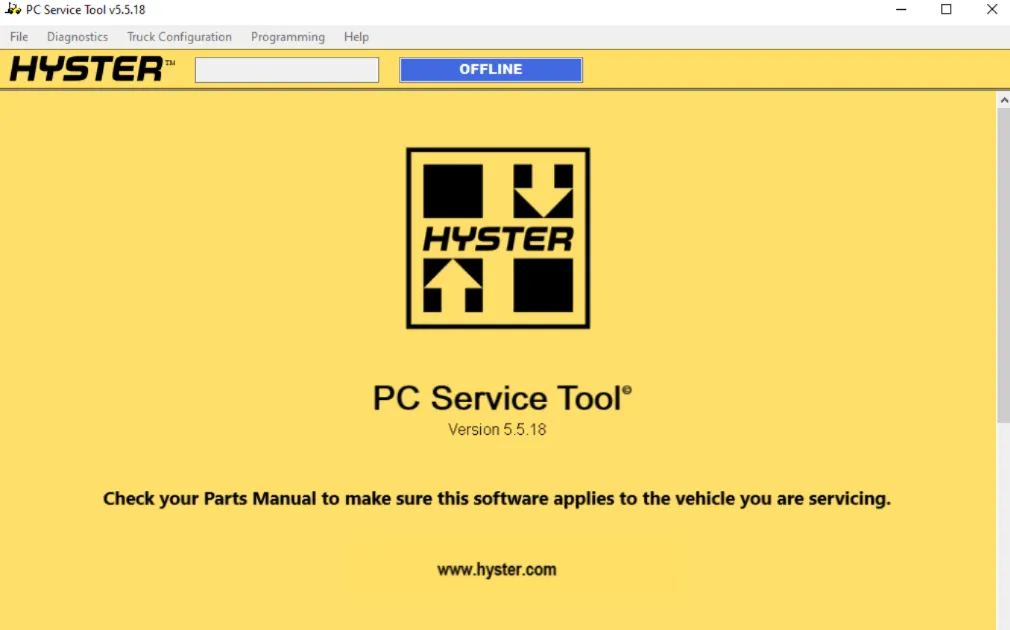1010x630 pixels.
Task: Maximize the PC Service Tool window
Action: point(946,10)
